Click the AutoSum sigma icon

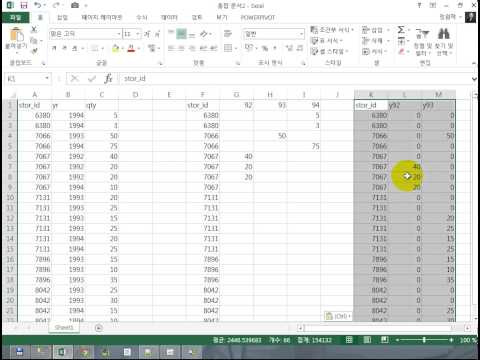click(x=401, y=30)
